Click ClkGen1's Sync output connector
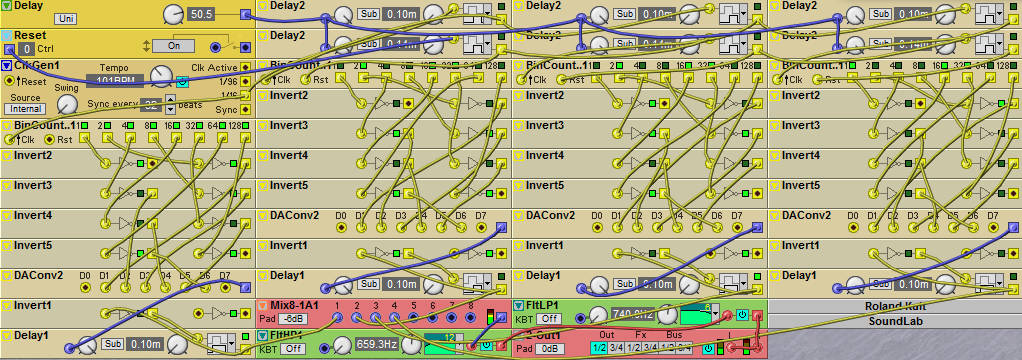This screenshot has width=1022, height=360. coord(245,109)
